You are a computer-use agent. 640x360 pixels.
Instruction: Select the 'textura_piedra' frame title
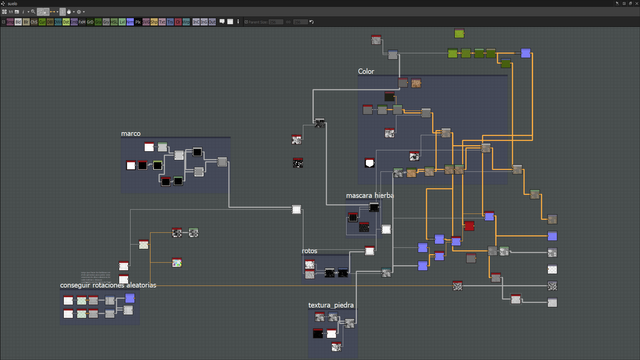tap(331, 305)
